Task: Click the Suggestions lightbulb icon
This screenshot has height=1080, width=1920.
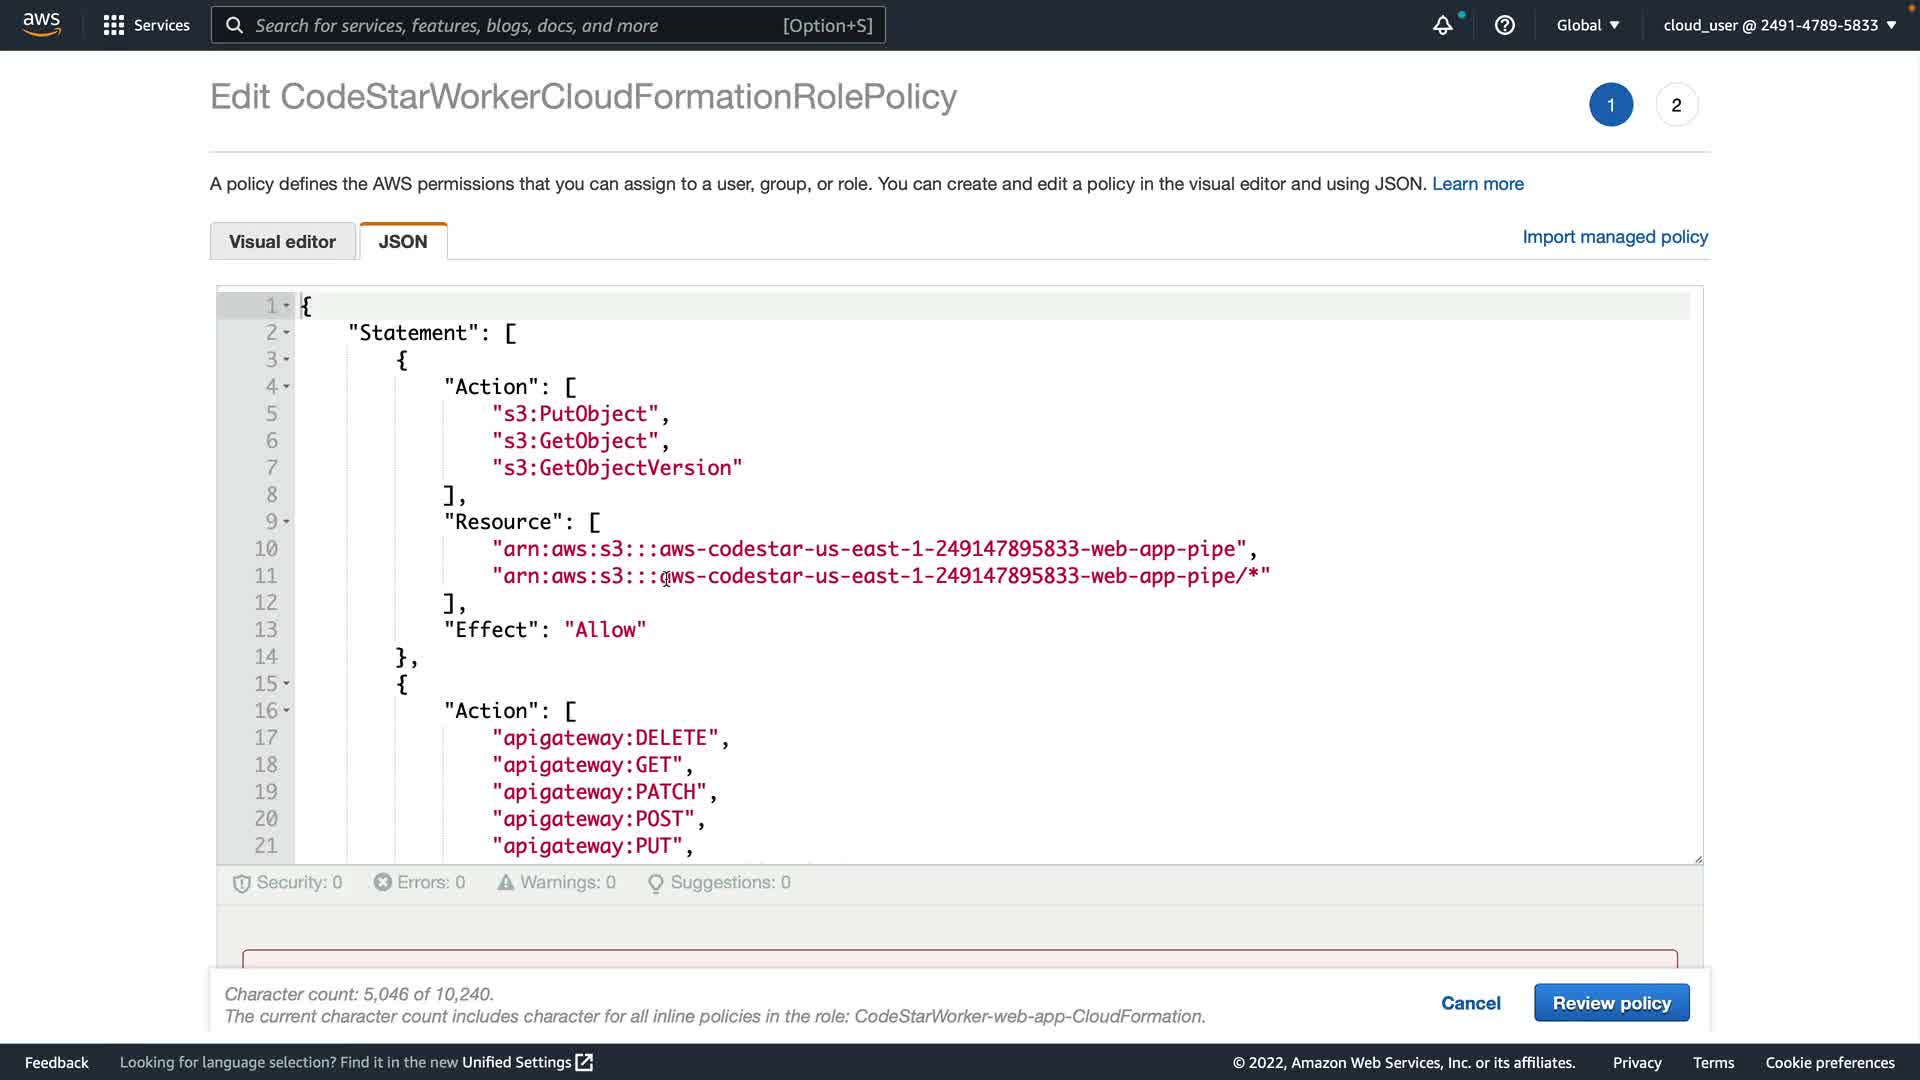Action: [655, 883]
